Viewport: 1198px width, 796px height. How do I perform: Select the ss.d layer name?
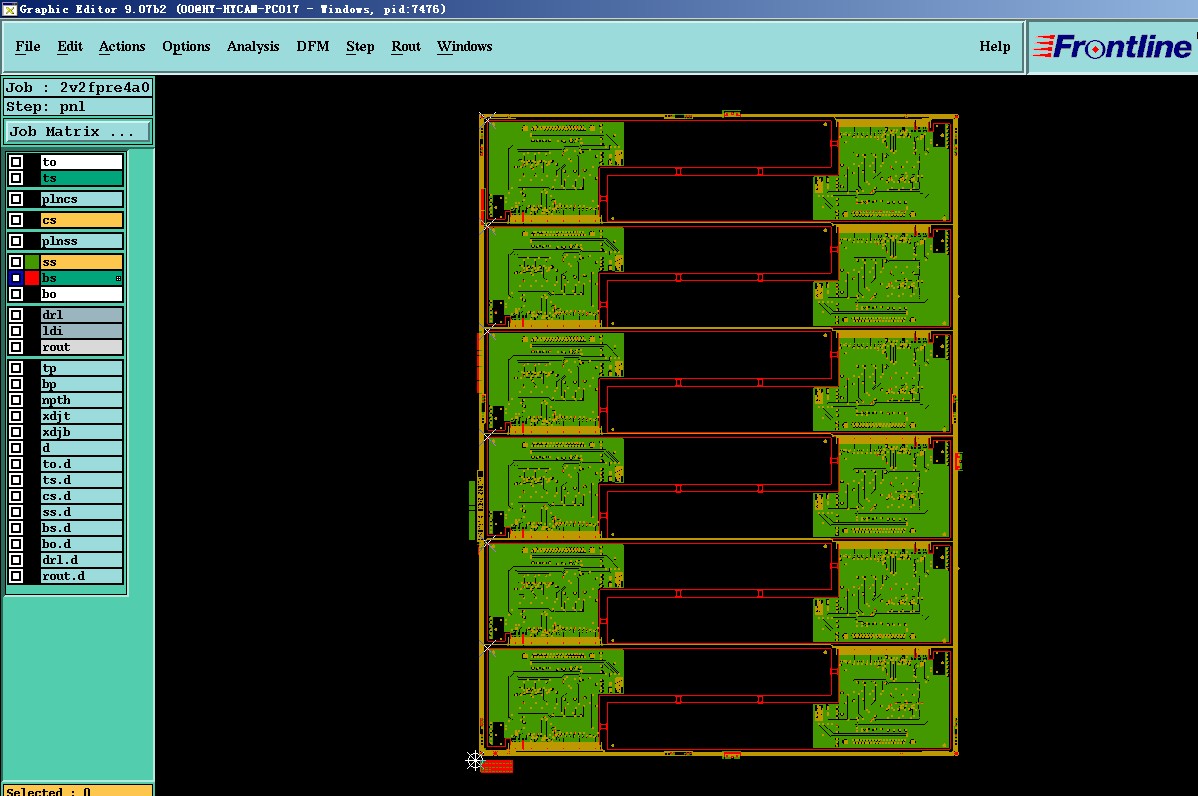(x=81, y=513)
